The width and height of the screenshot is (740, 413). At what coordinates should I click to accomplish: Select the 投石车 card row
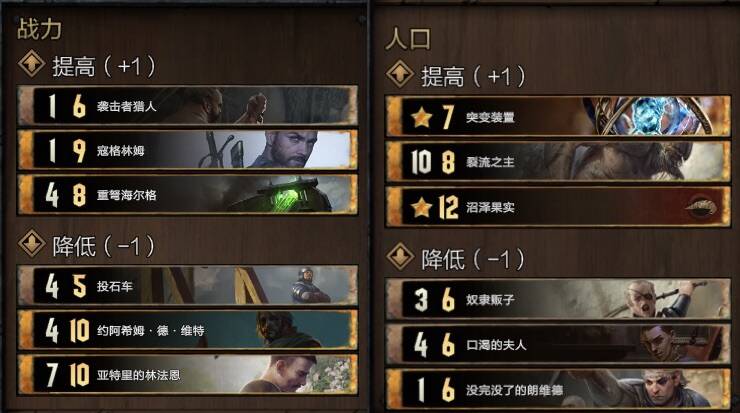tap(187, 286)
